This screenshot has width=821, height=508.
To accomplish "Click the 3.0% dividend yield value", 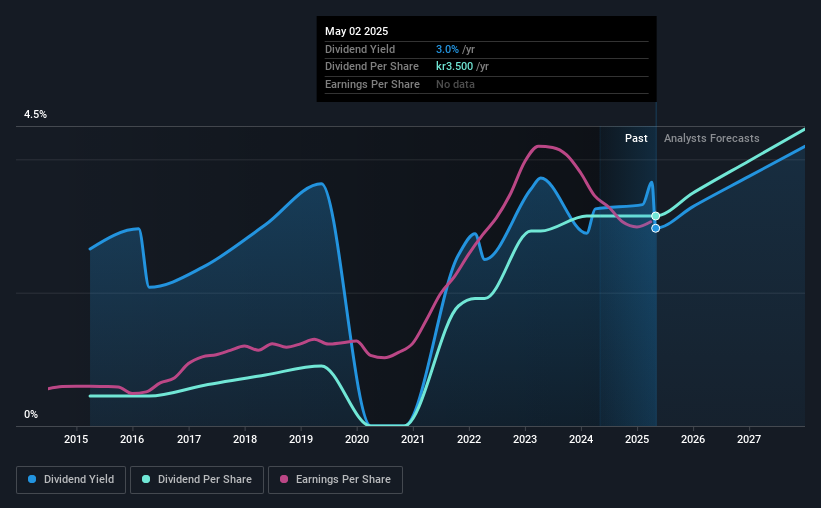I will [x=447, y=49].
